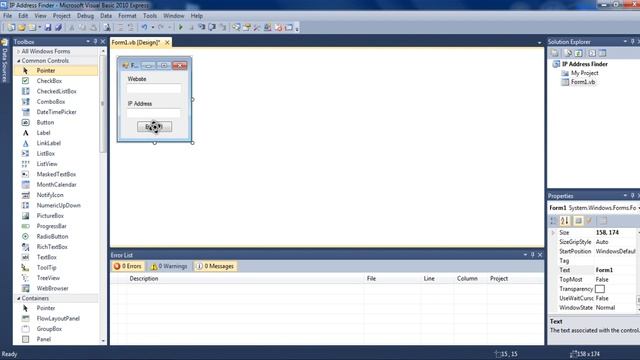Toggle auto-hide pin on Toolbox panel
Image resolution: width=640 pixels, height=360 pixels.
click(95, 42)
